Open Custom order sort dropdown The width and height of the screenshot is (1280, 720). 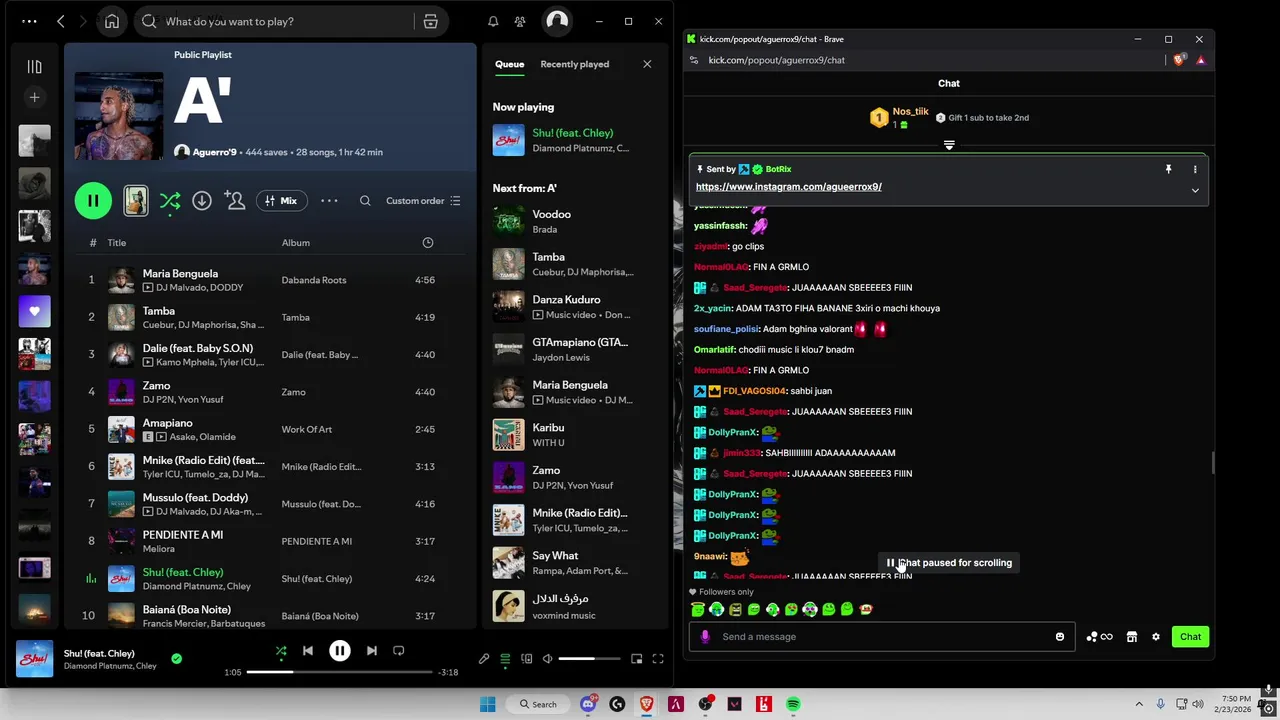[x=423, y=201]
